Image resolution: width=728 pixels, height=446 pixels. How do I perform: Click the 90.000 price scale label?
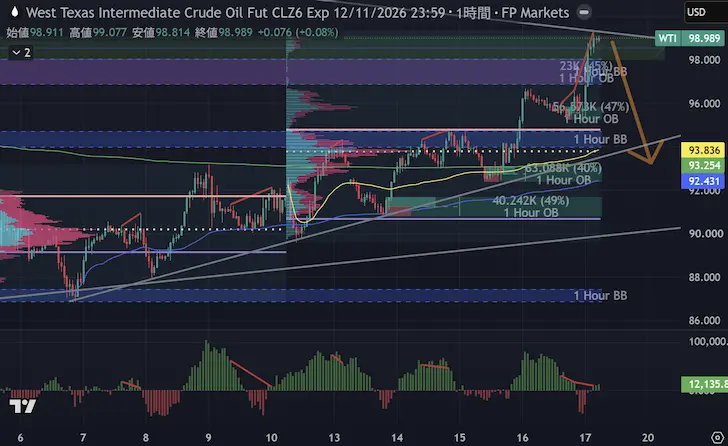coord(704,233)
